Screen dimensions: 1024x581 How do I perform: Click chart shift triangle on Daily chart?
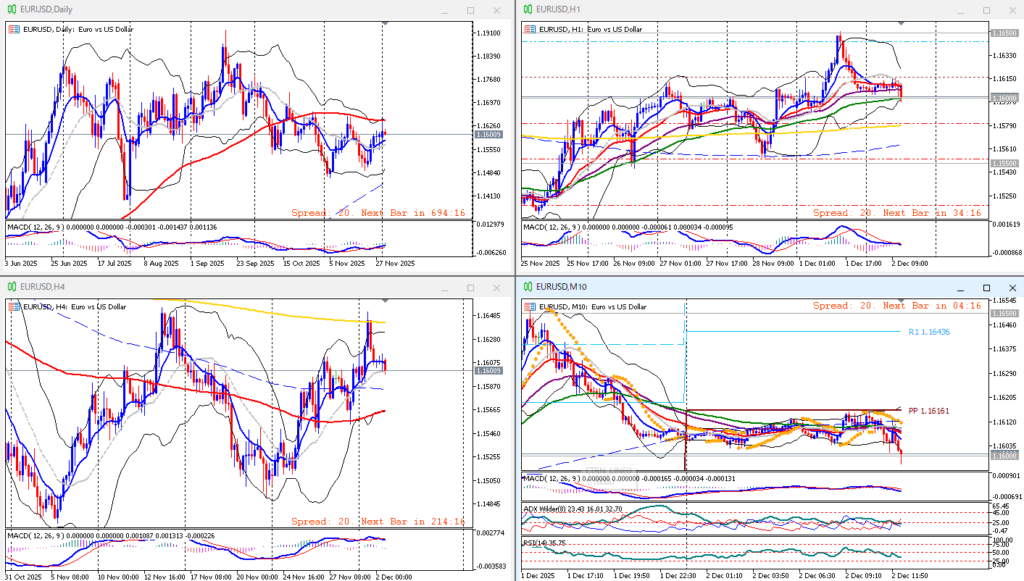coord(383,23)
